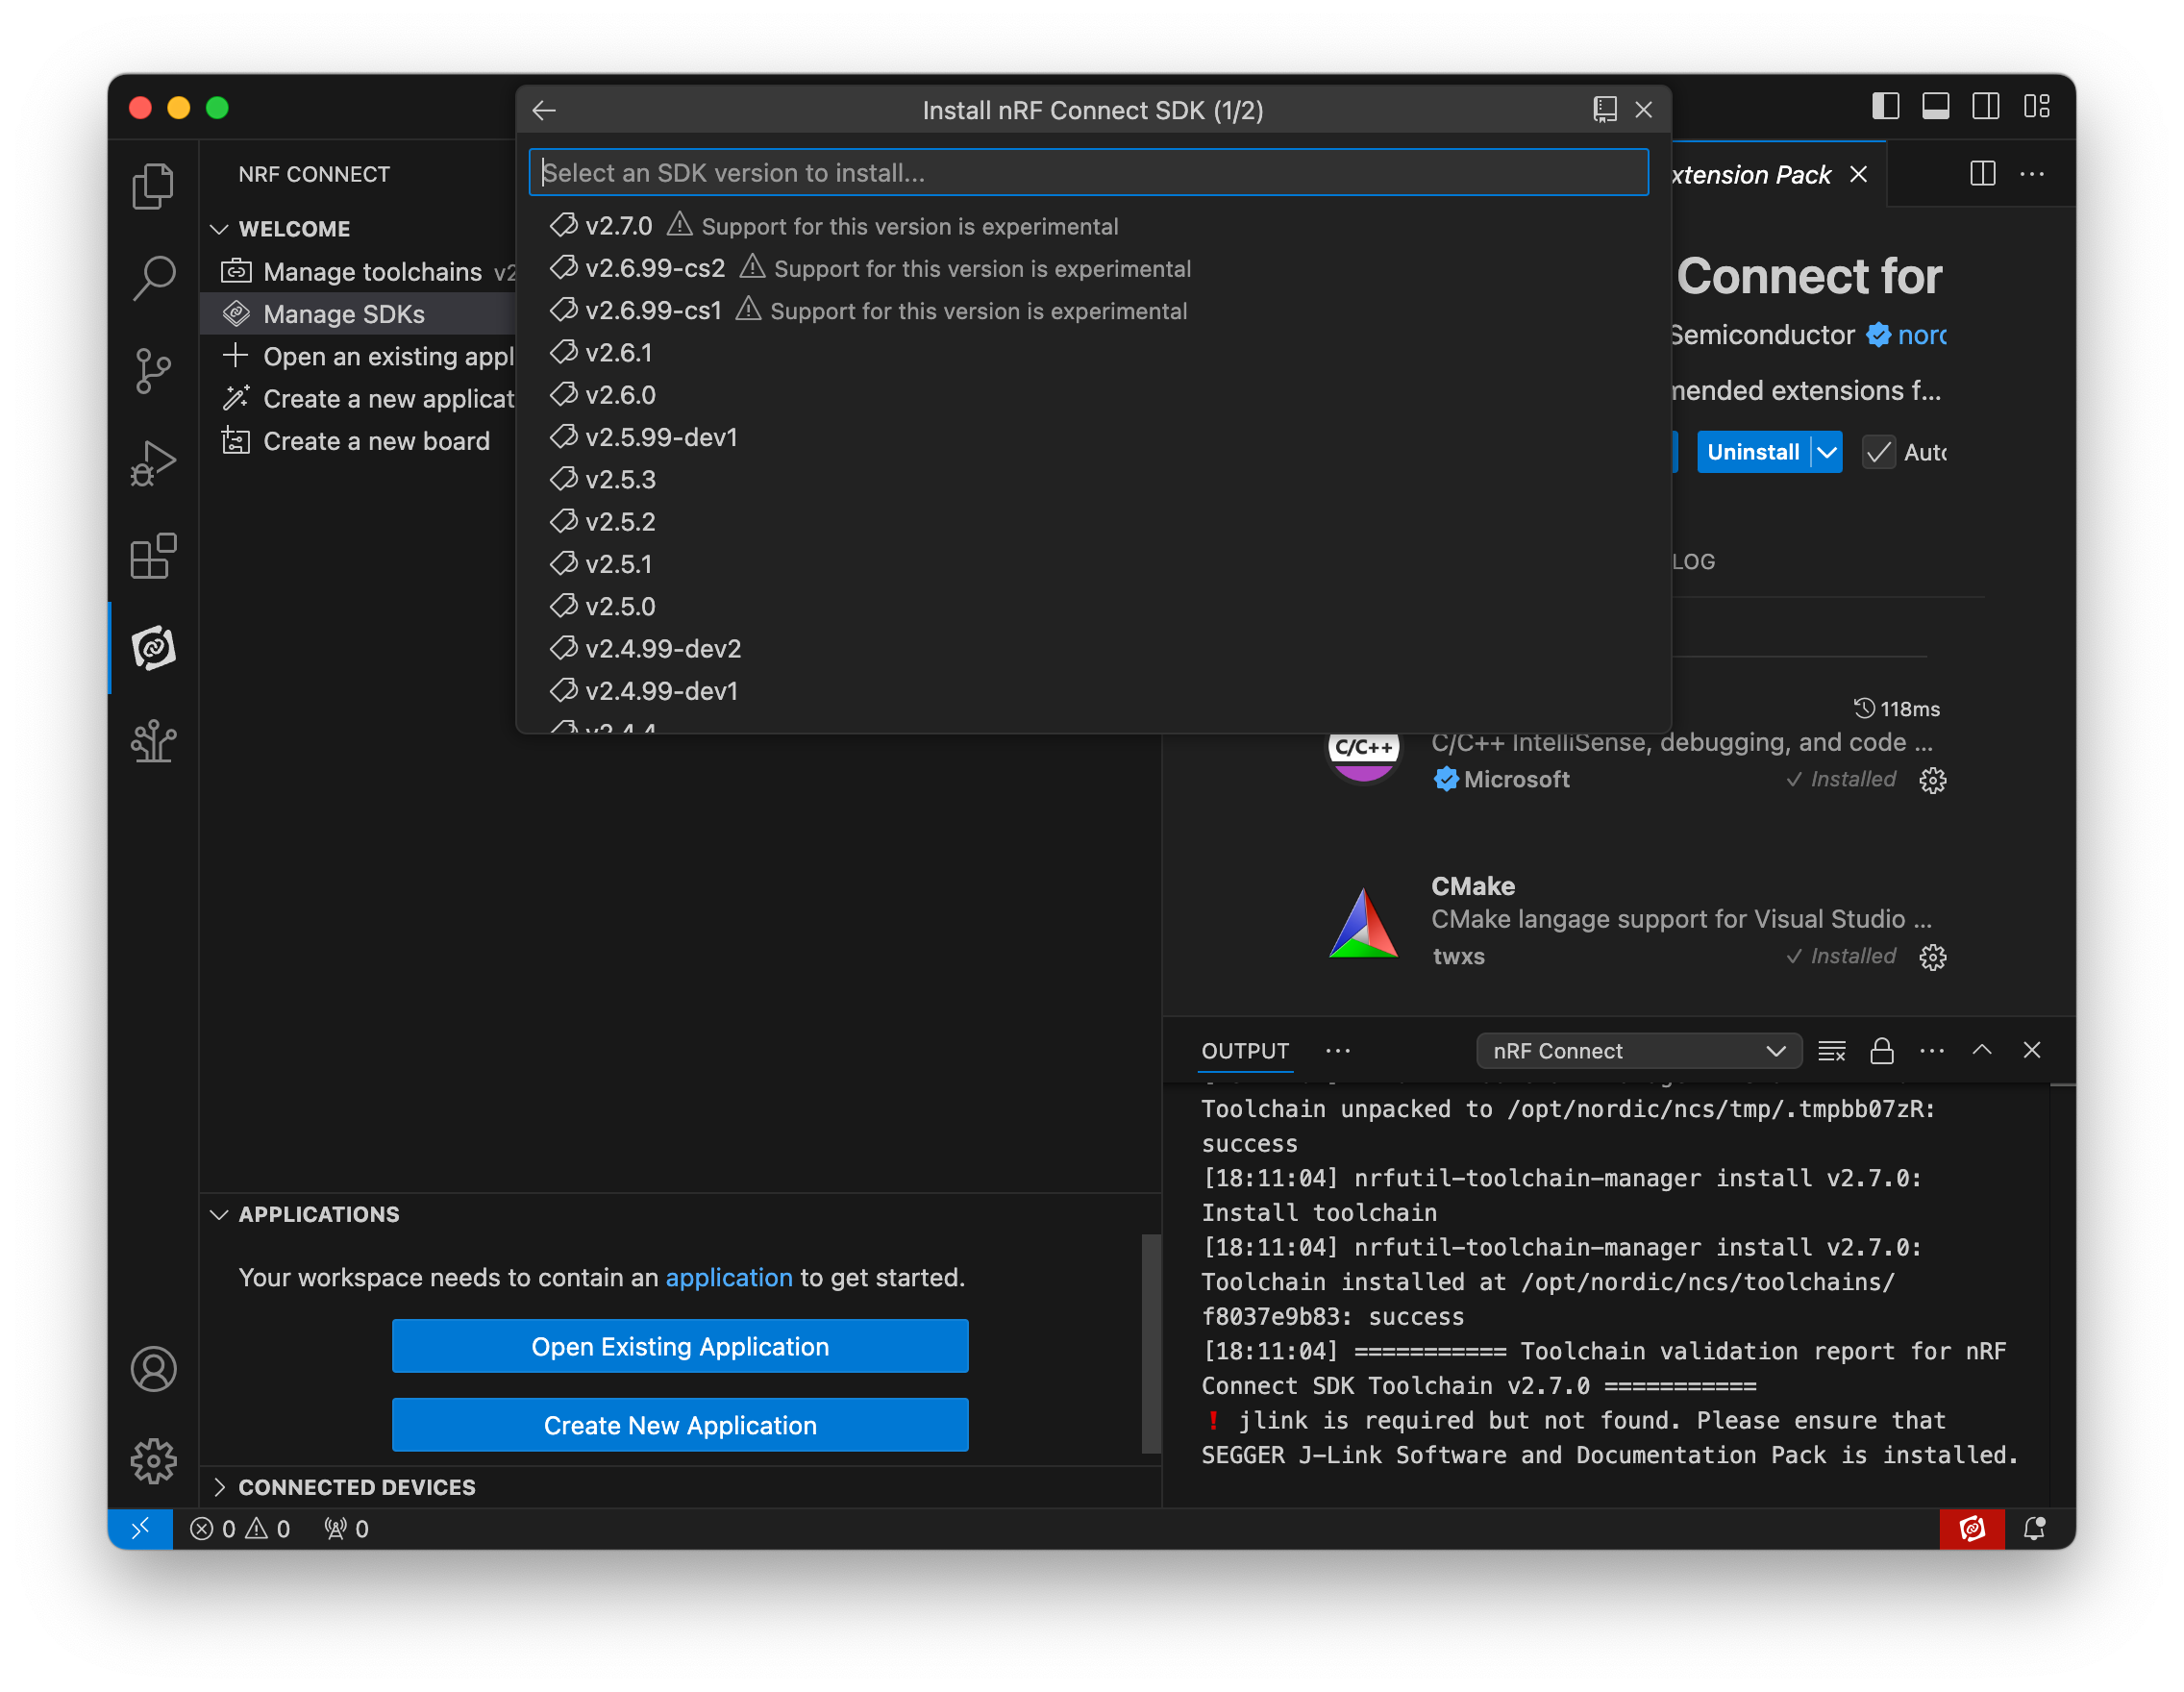Click the sidebar vertical scrollbar

[x=1151, y=1343]
